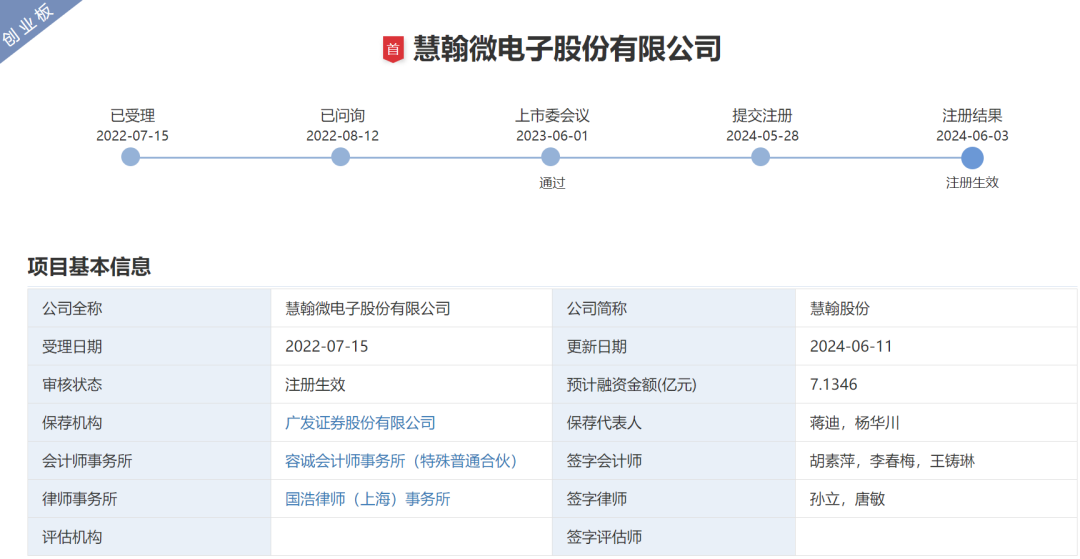Click the 保荐代表人 table label
The height and width of the screenshot is (559, 1080).
pos(604,423)
